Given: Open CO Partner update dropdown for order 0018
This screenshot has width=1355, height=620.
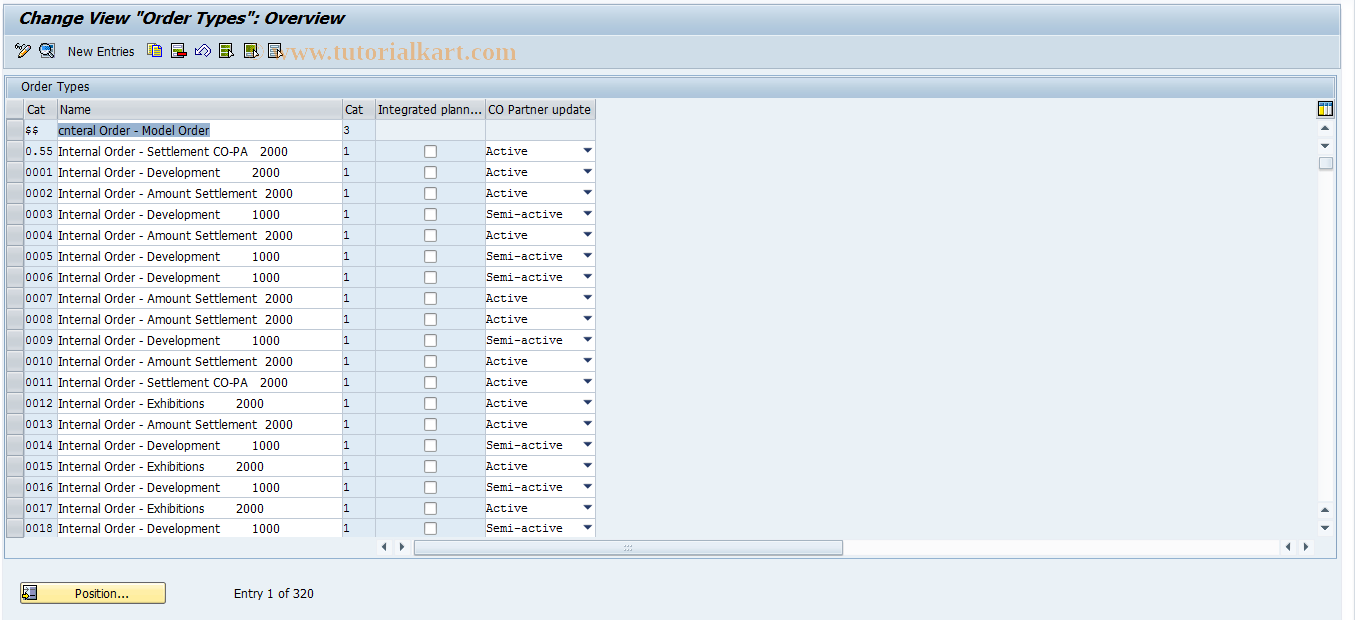Looking at the screenshot, I should pyautogui.click(x=587, y=528).
